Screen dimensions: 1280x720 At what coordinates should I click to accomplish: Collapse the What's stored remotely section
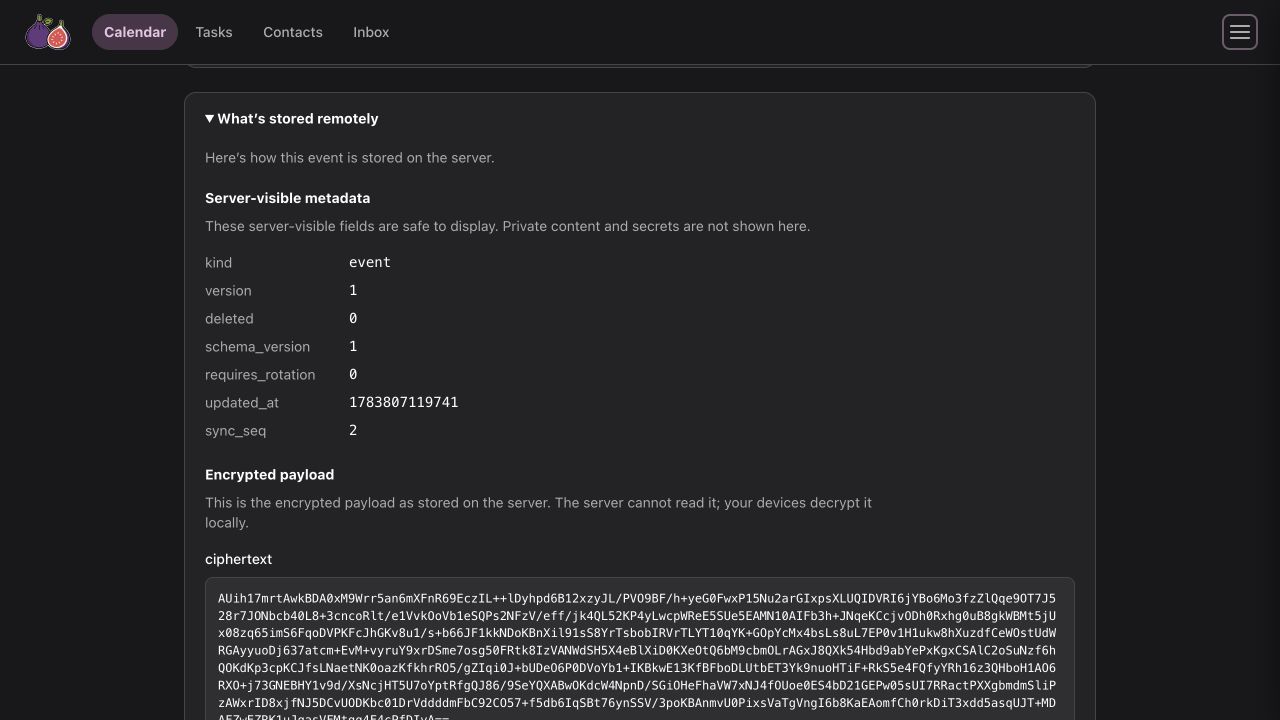click(292, 119)
